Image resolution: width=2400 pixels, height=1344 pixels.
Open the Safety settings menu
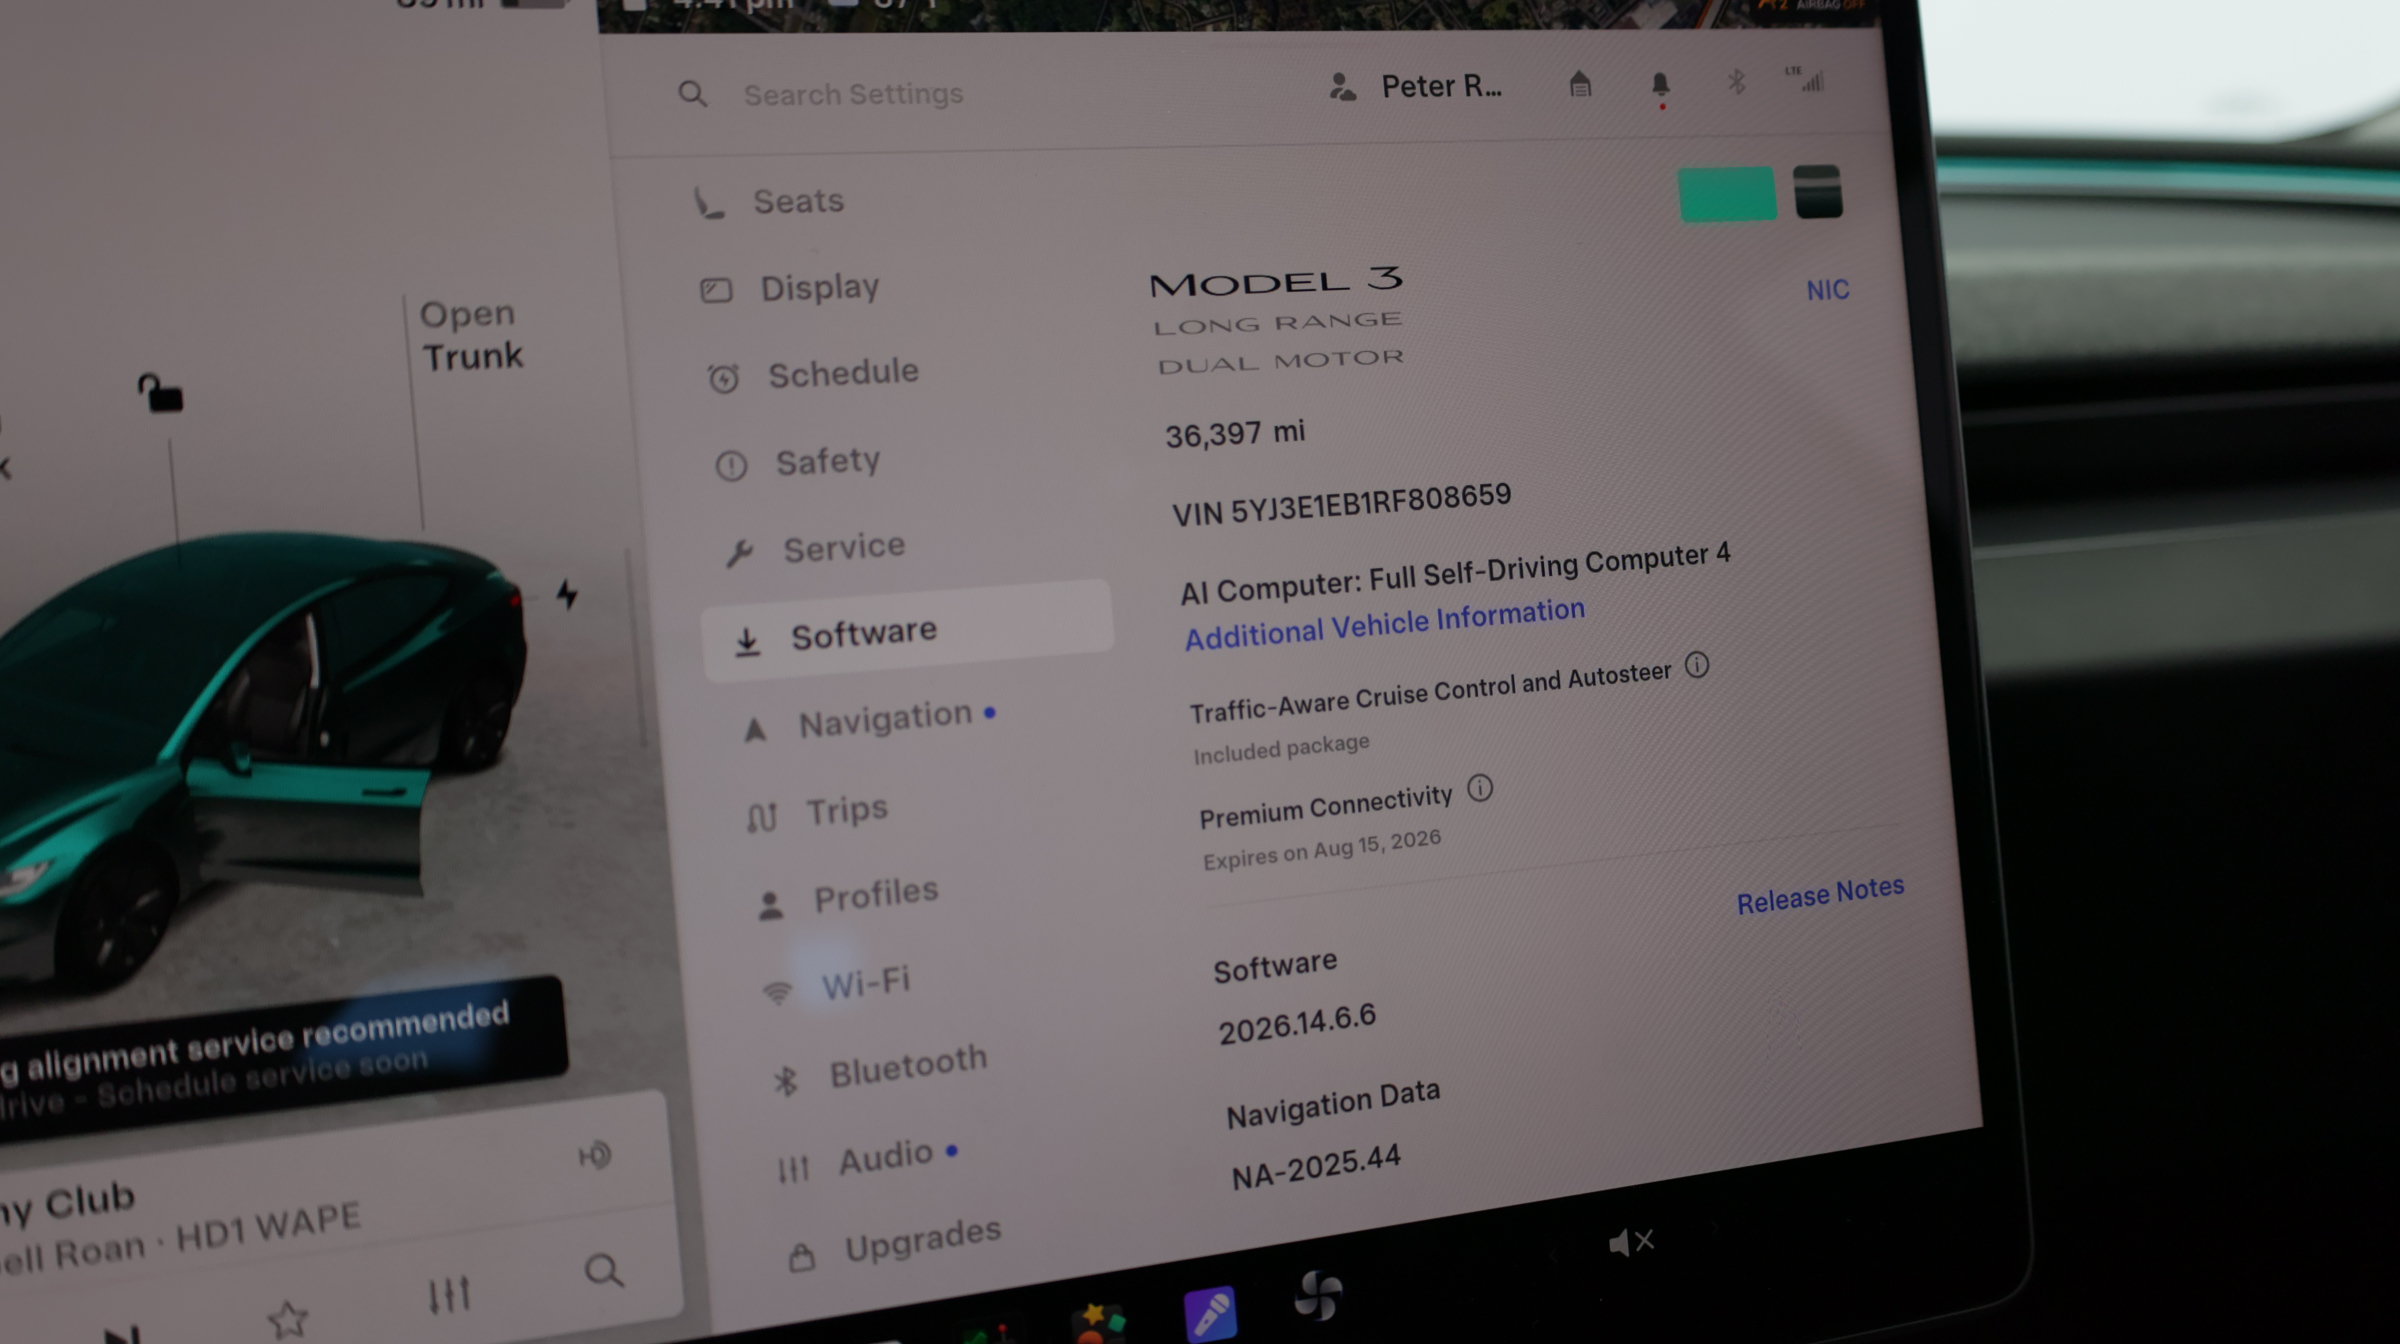click(797, 462)
